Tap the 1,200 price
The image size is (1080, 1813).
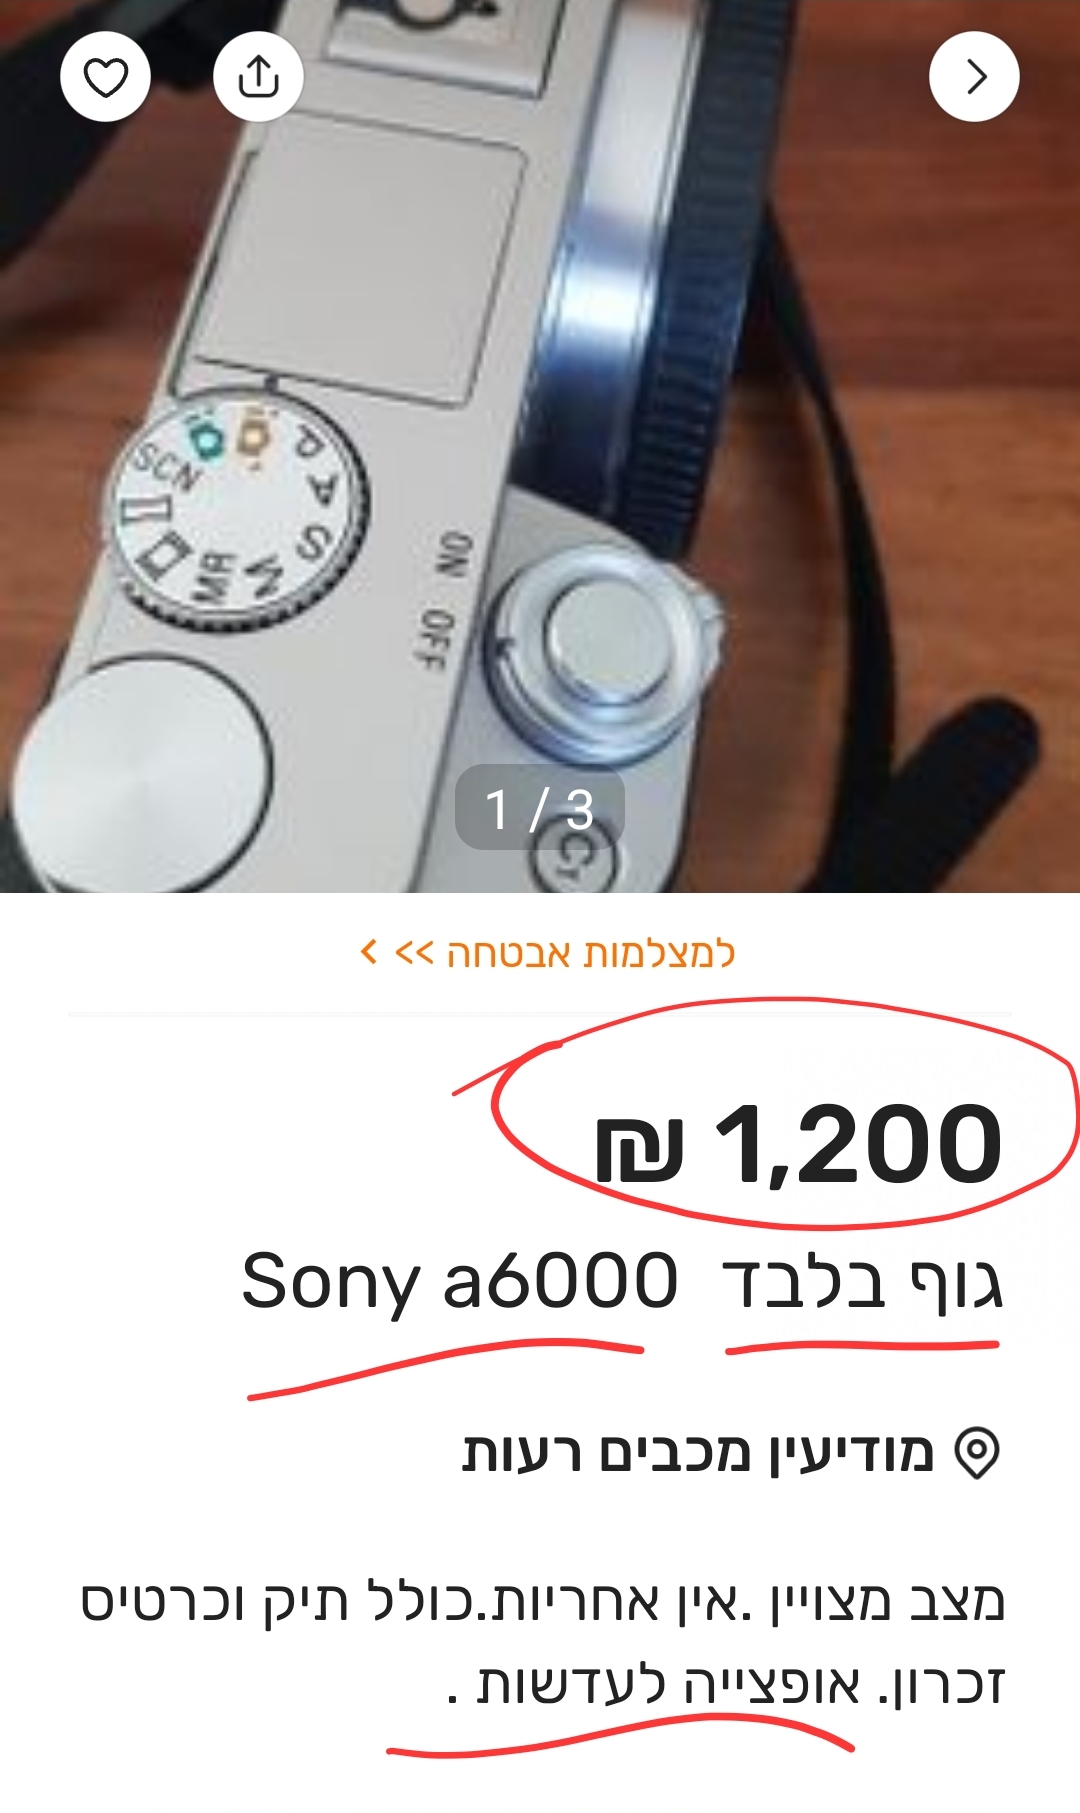pos(858,1144)
